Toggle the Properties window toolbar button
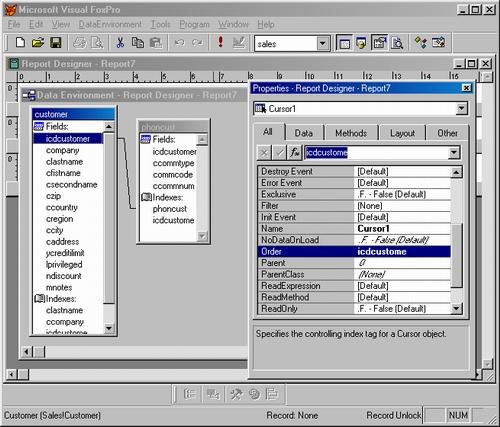Image resolution: width=500 pixels, height=427 pixels. tap(380, 43)
